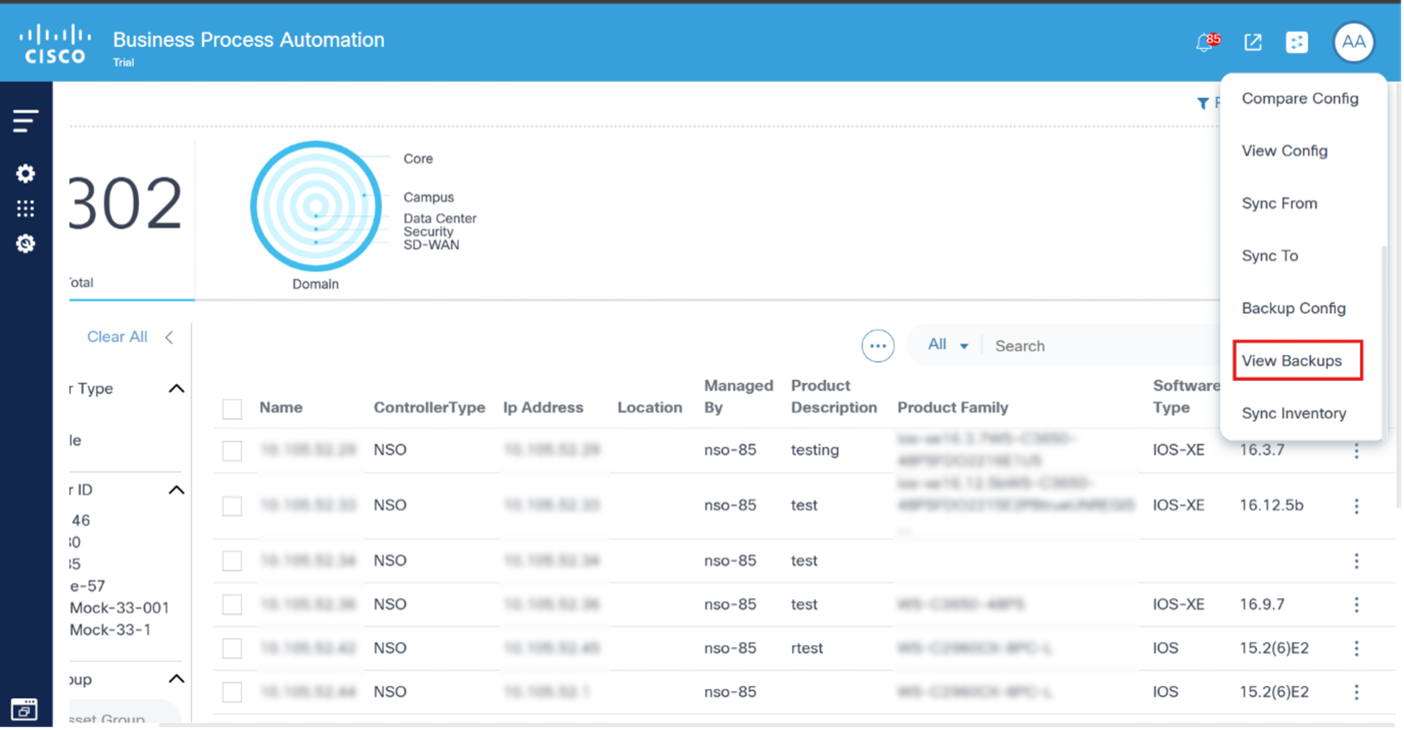Click the share nodes icon in header

pos(1297,42)
